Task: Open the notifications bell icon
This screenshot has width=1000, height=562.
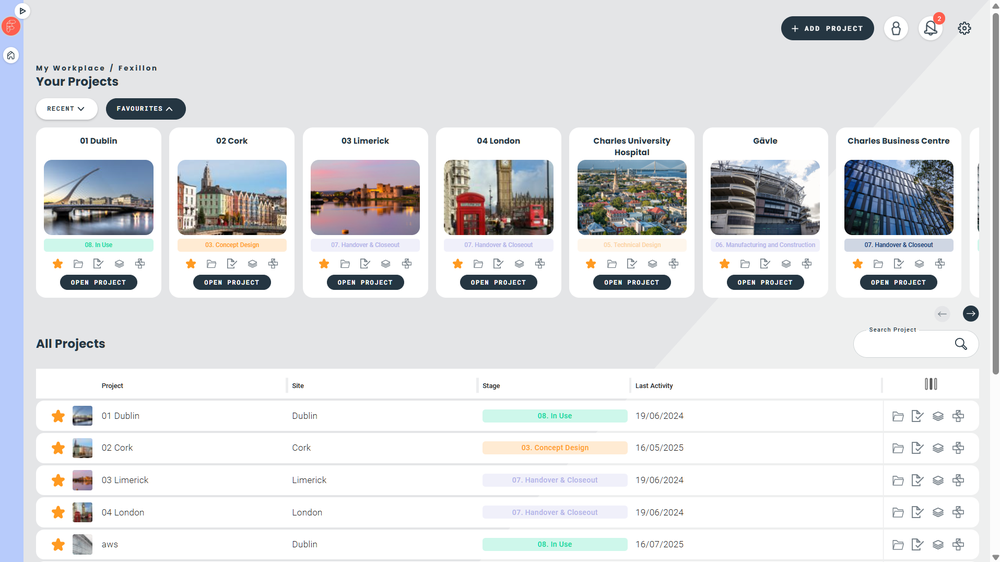Action: coord(930,29)
